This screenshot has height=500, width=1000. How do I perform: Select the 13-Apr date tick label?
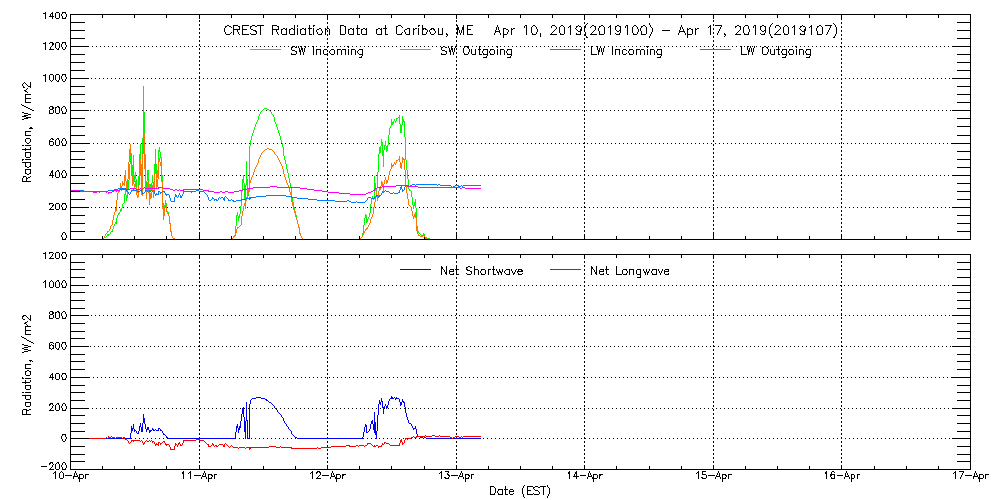pos(457,477)
